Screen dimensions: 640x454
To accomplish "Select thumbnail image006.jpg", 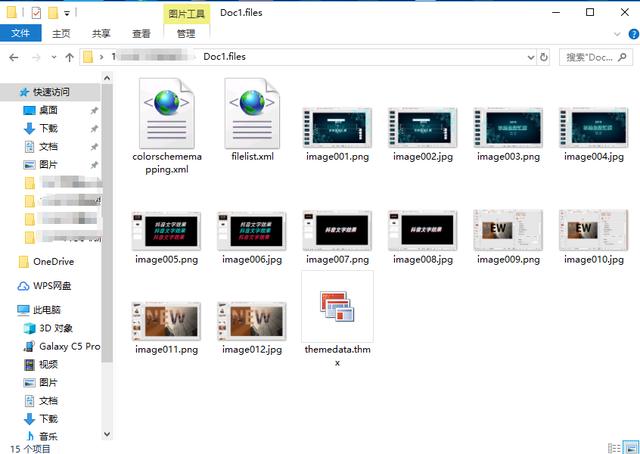I will coord(252,231).
